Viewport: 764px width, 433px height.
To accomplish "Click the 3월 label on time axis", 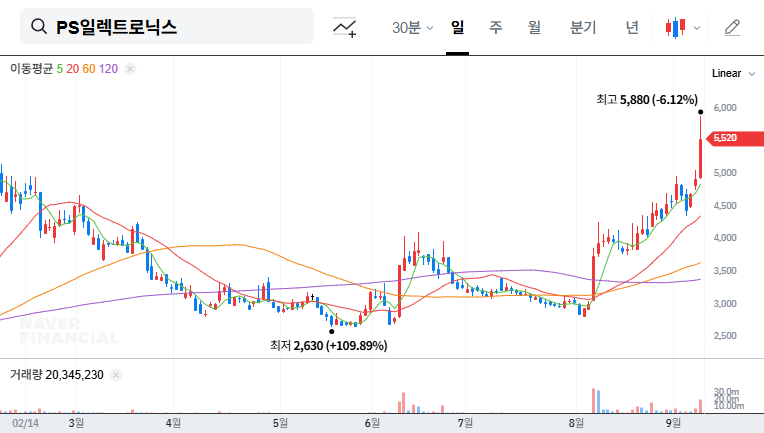I will pyautogui.click(x=76, y=423).
